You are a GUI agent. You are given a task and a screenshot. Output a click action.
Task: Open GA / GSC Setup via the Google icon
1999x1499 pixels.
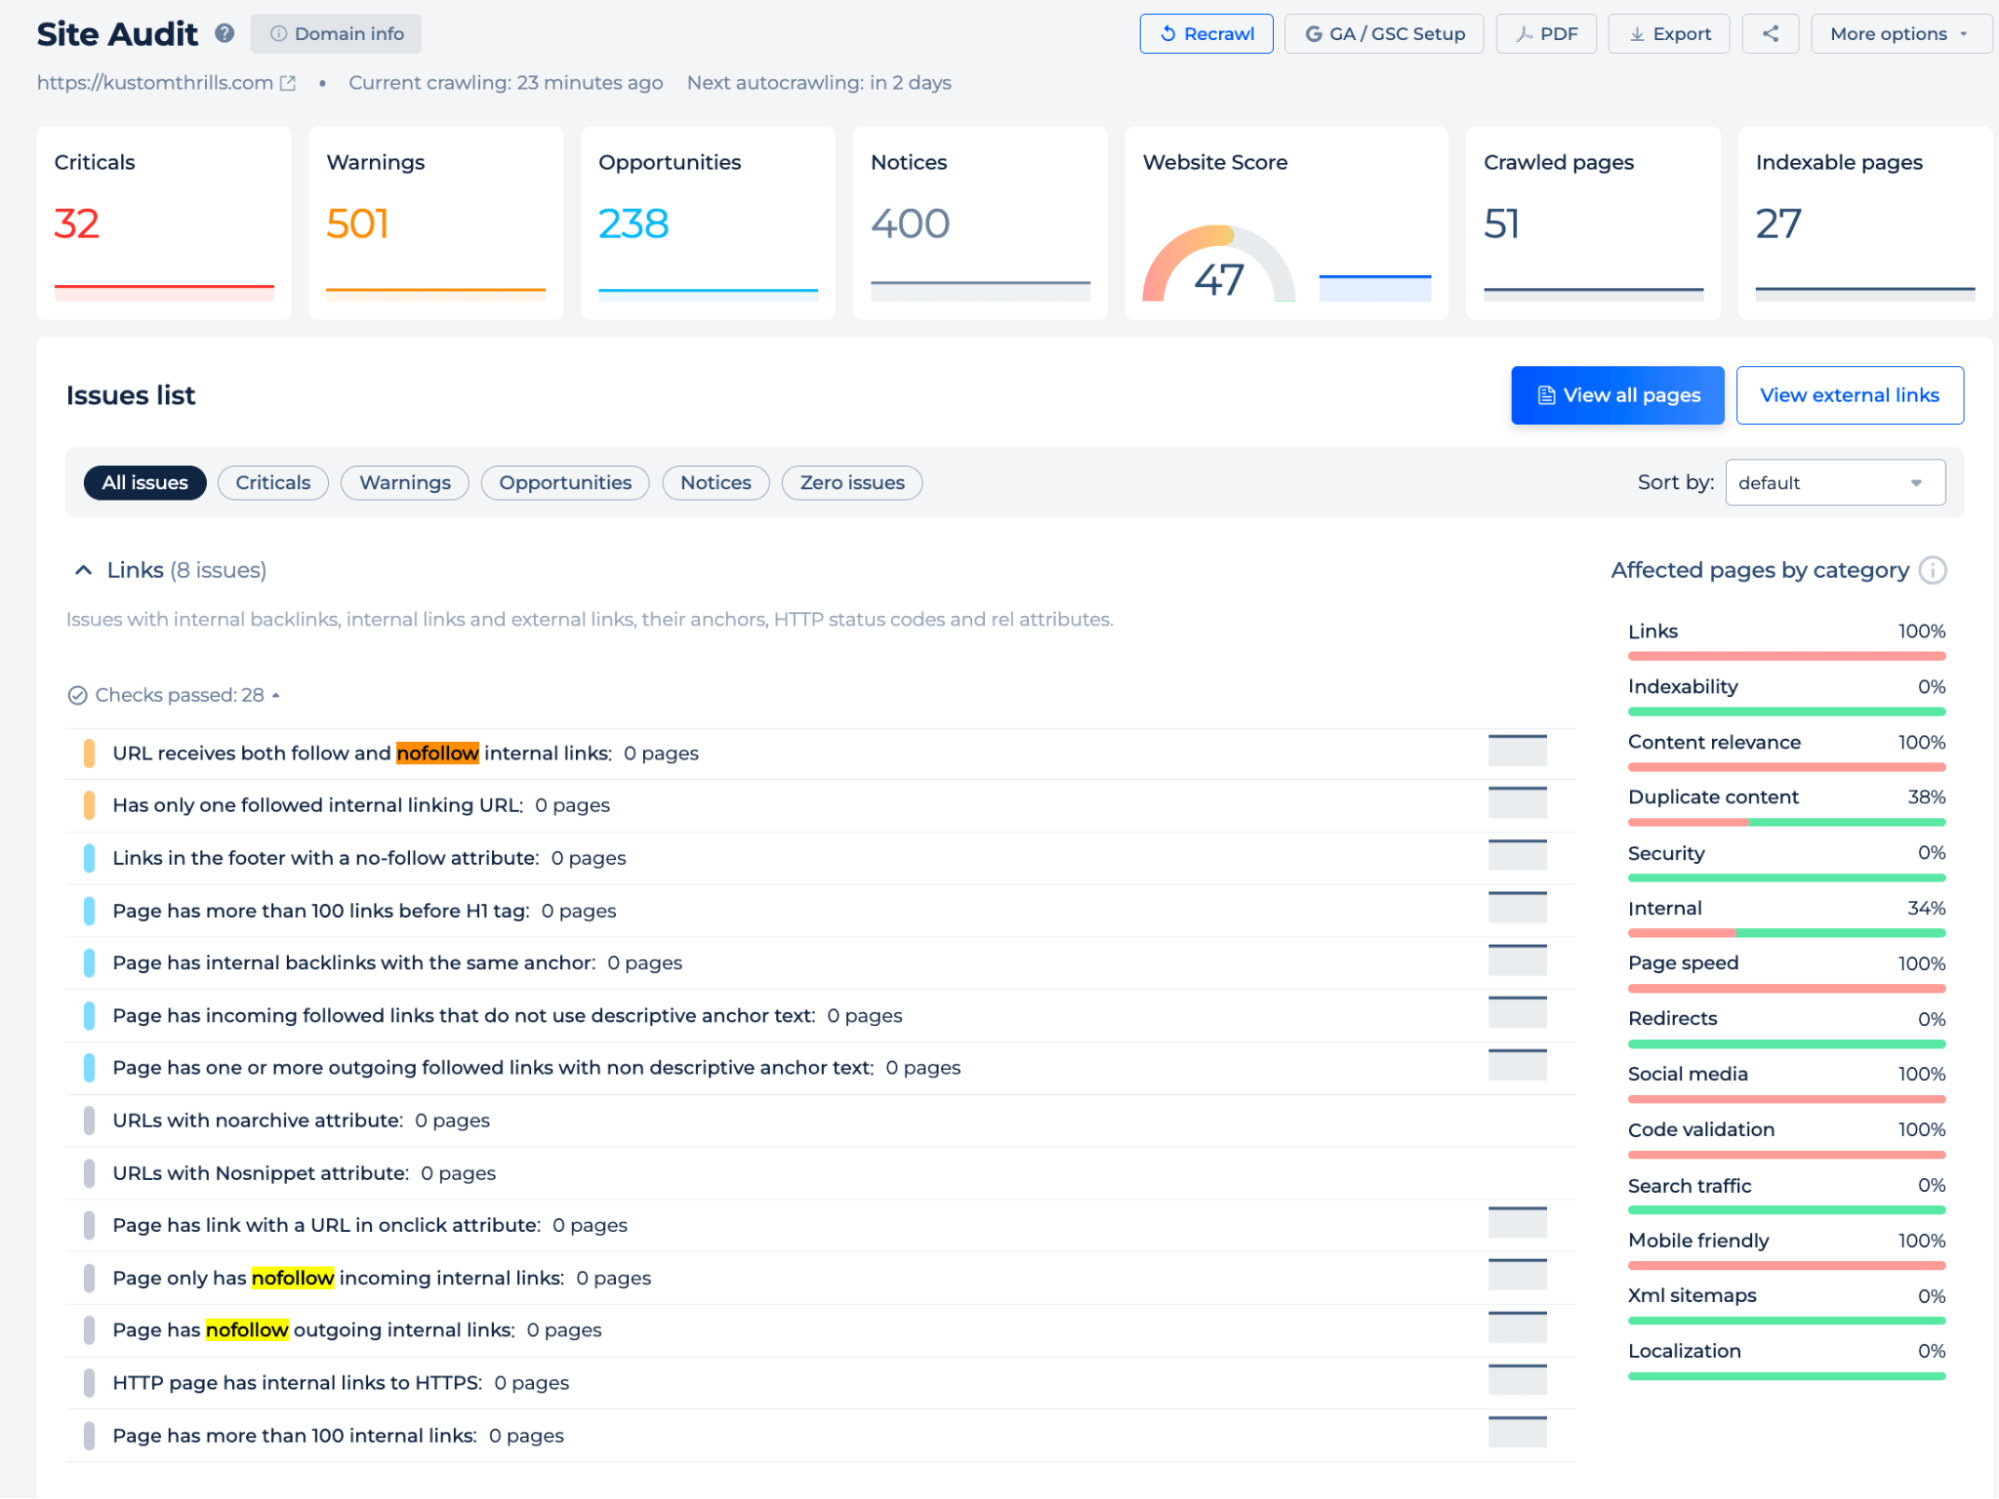tap(1312, 33)
